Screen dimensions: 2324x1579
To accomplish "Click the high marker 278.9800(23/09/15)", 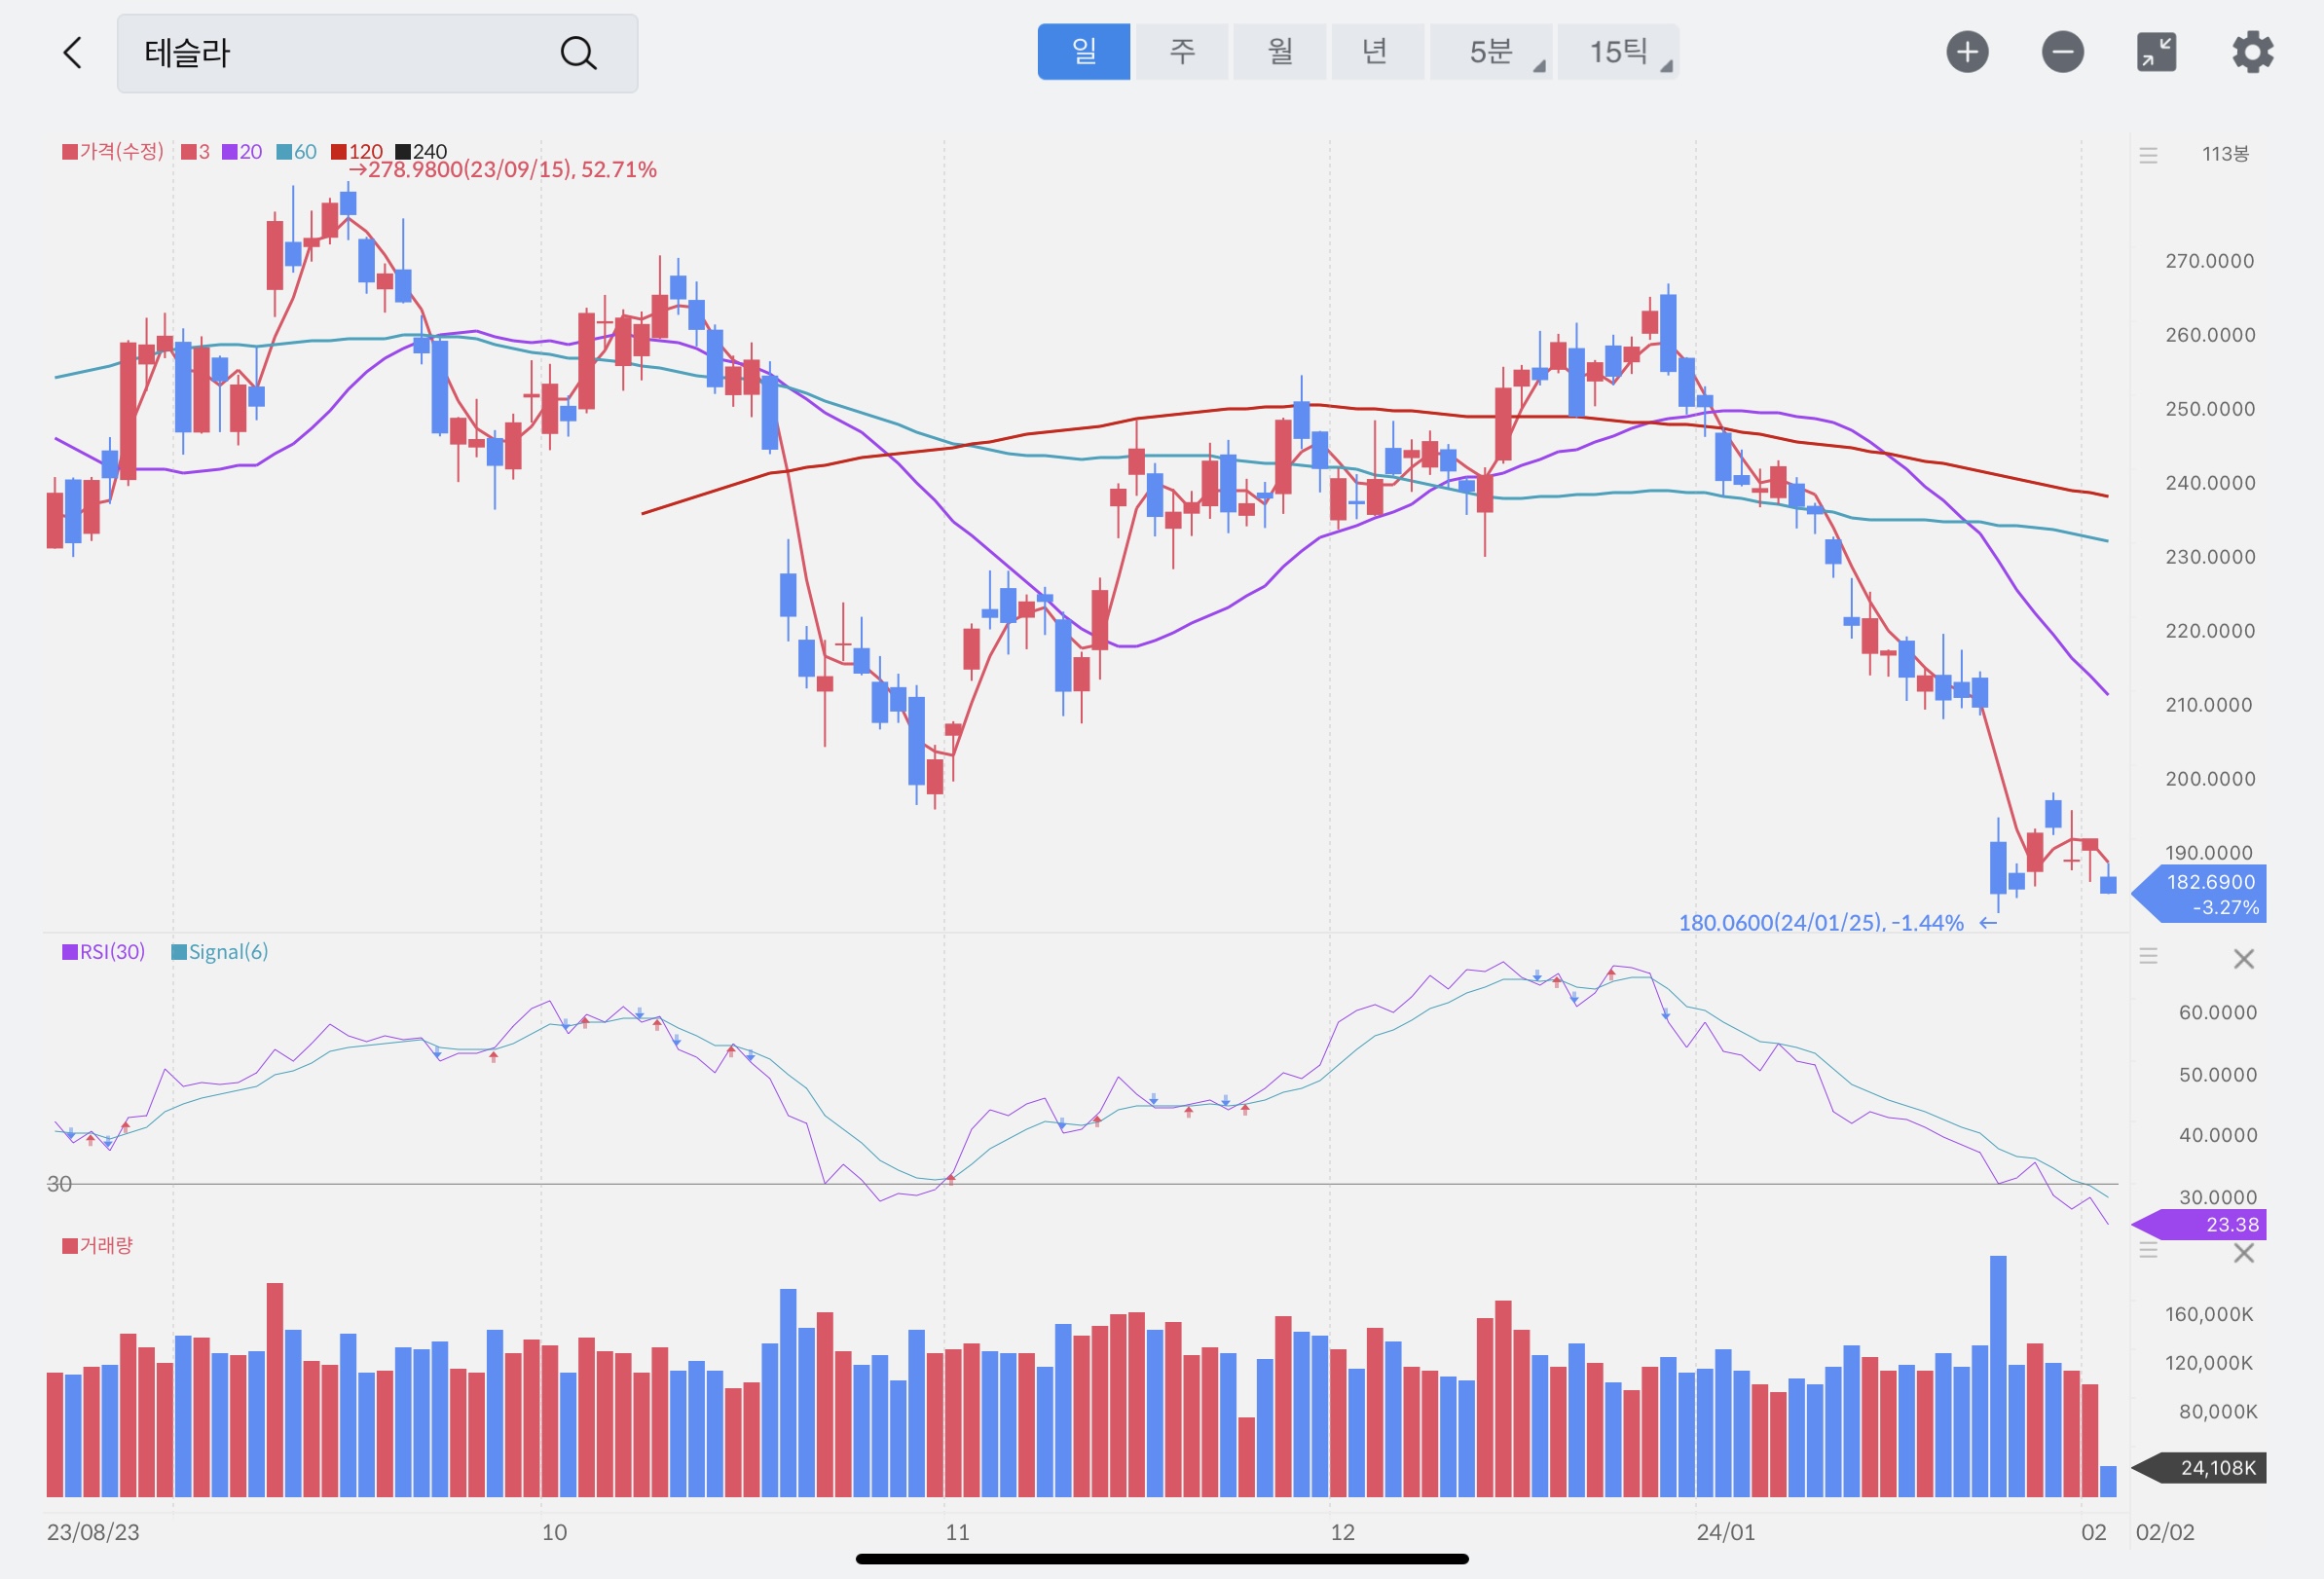I will point(502,169).
